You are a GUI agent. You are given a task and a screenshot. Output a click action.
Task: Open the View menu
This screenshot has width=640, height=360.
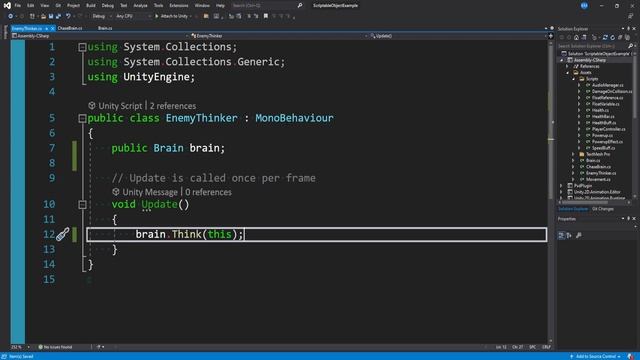click(44, 6)
